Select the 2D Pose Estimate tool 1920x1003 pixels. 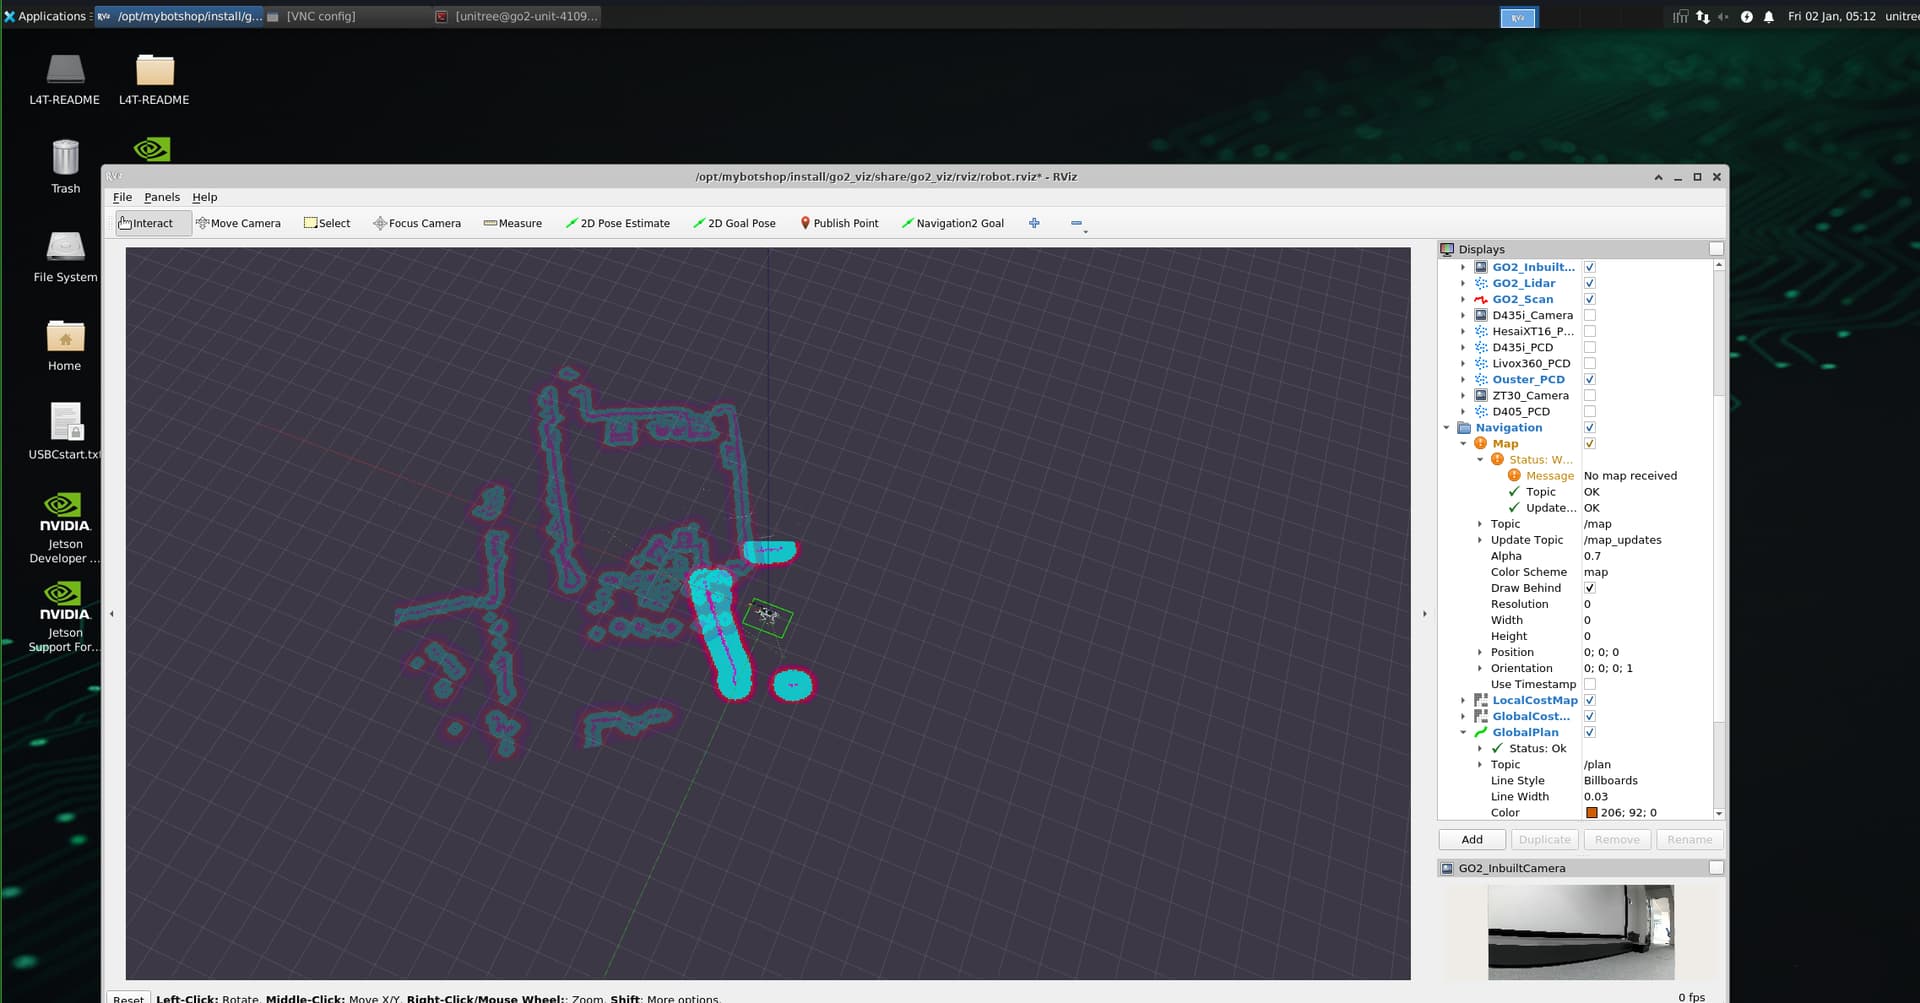[617, 223]
